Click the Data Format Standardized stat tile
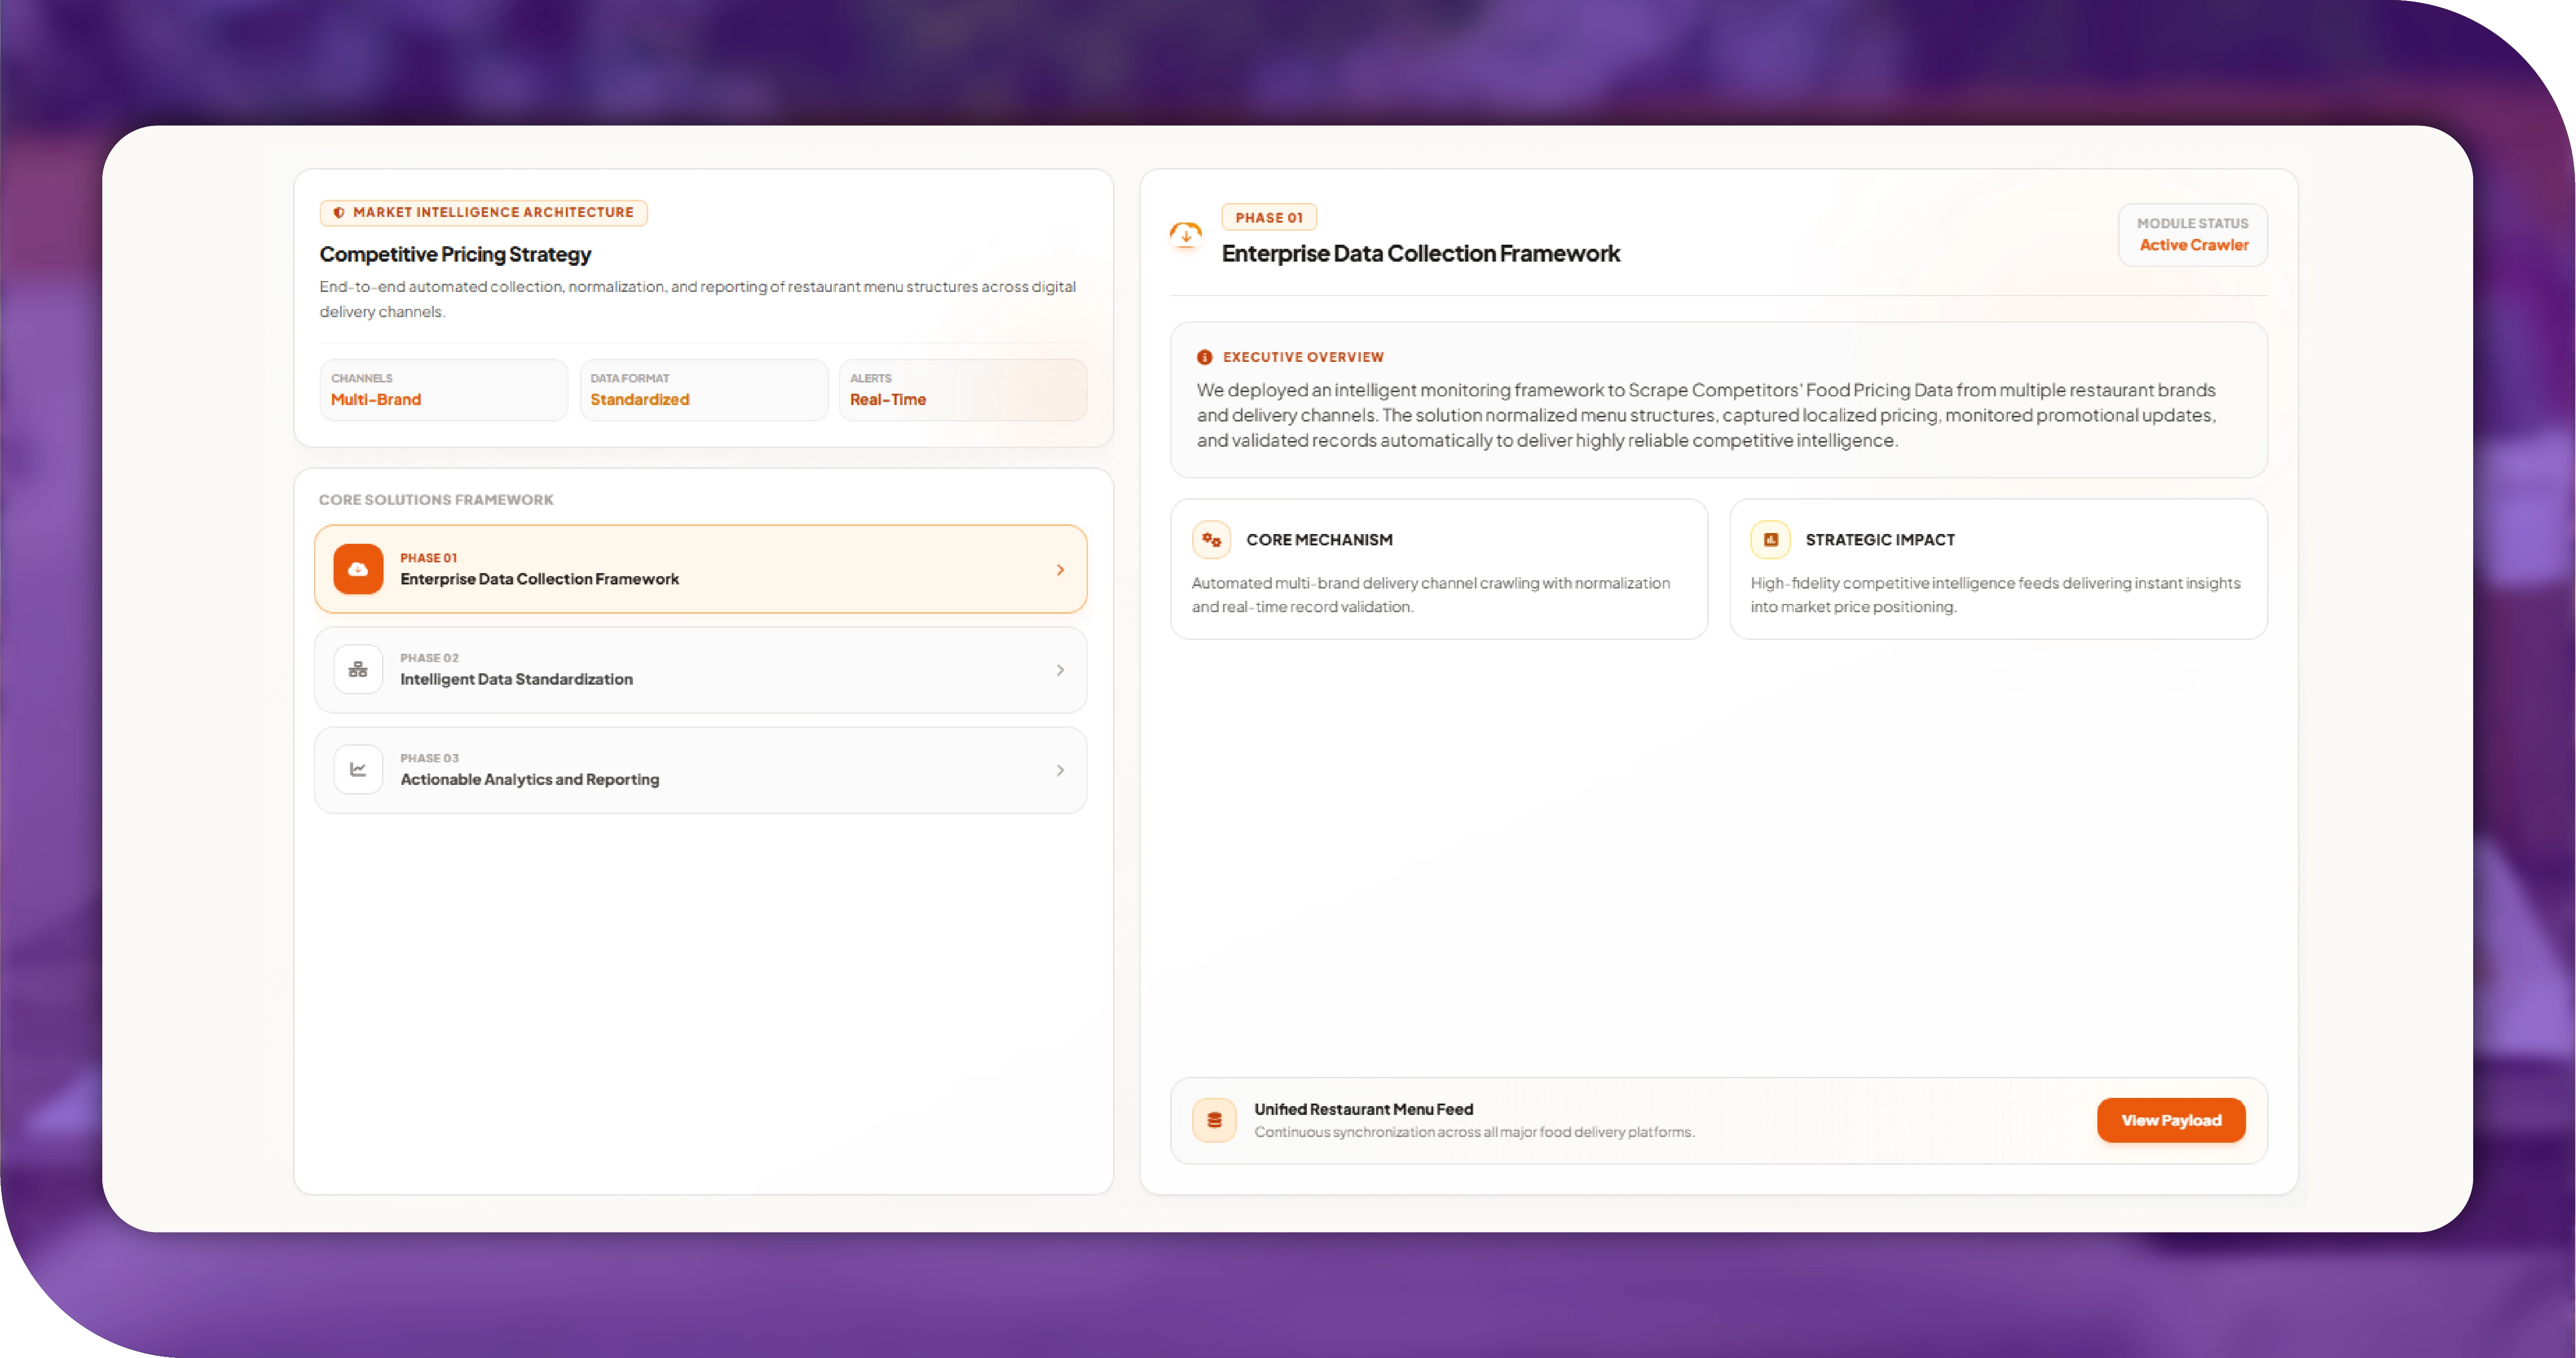 [x=703, y=389]
